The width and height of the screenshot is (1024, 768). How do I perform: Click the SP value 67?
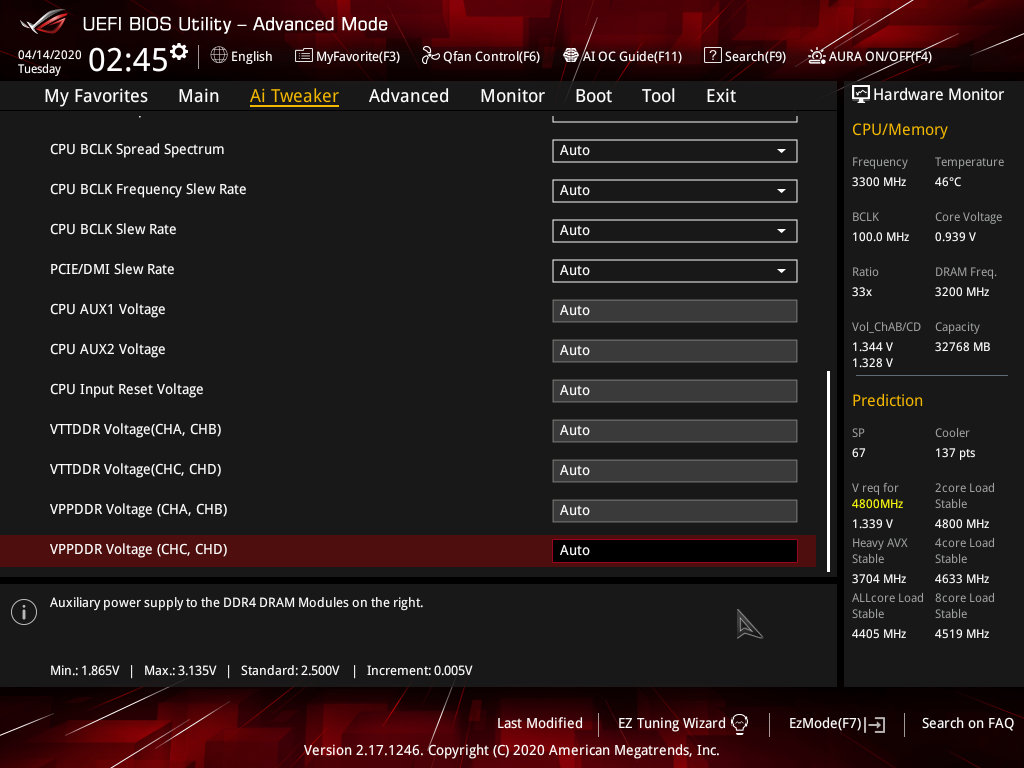click(859, 453)
